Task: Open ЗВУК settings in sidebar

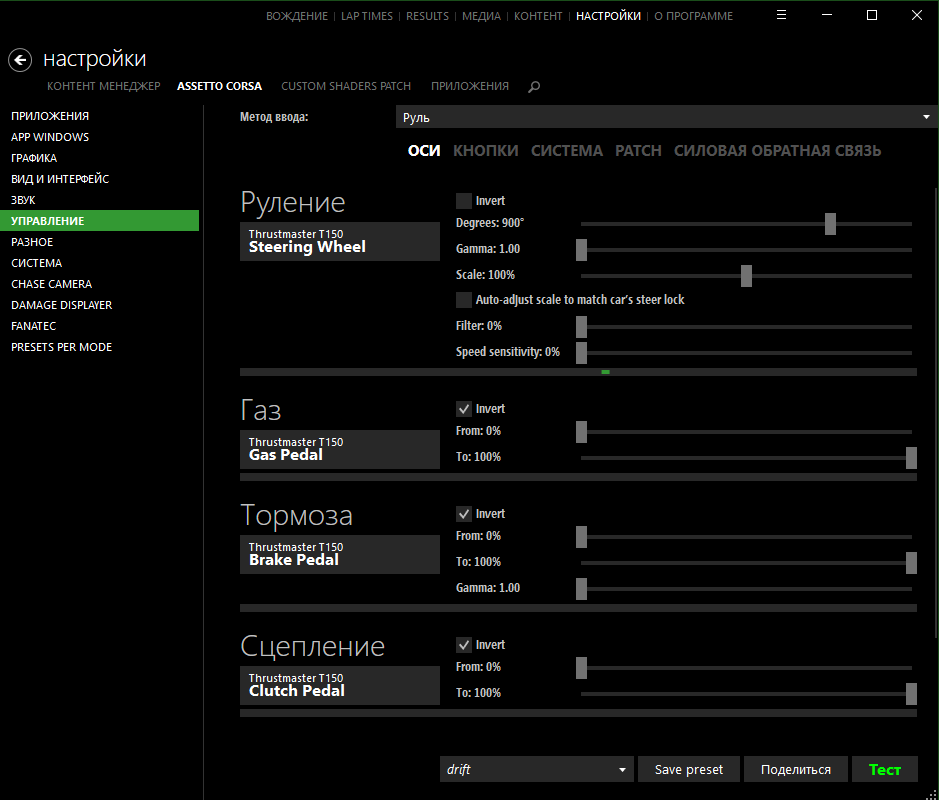Action: point(23,200)
